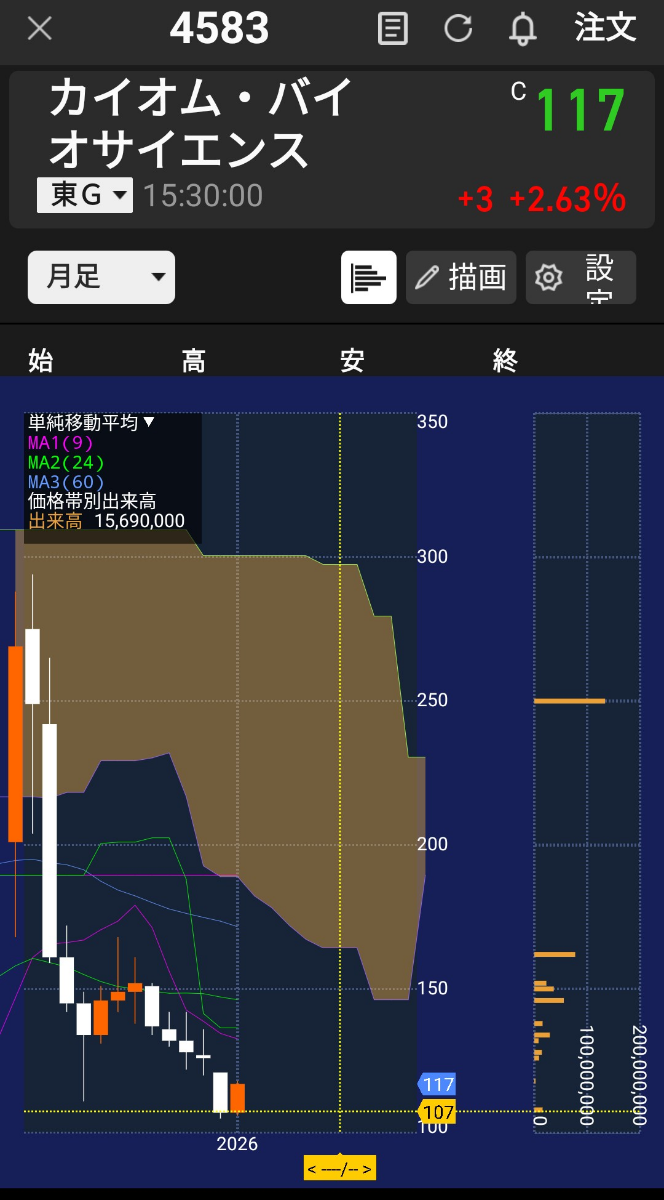Screen dimensions: 664x1200
Task: Select the 出来高 15,690,000 value
Action: [106, 521]
